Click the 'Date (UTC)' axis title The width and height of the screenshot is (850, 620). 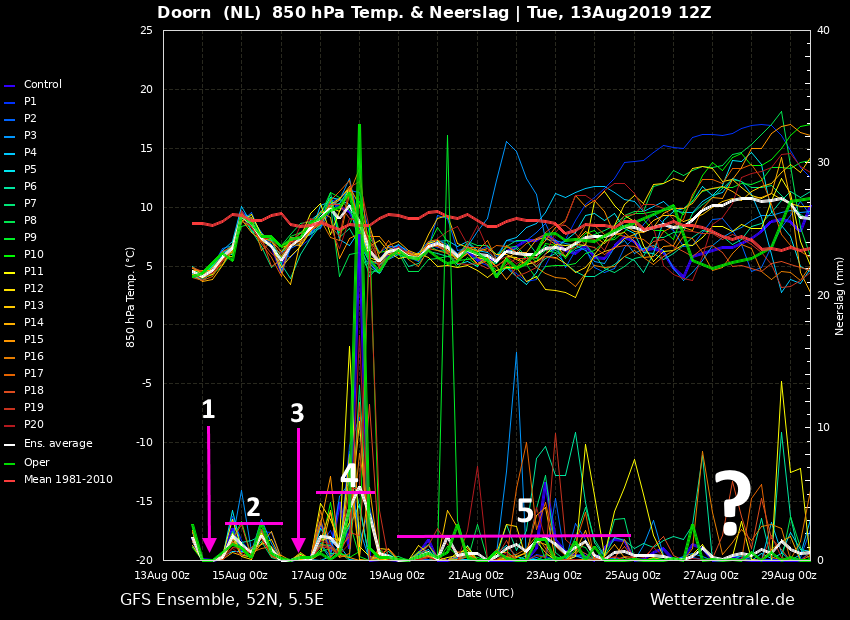[485, 593]
